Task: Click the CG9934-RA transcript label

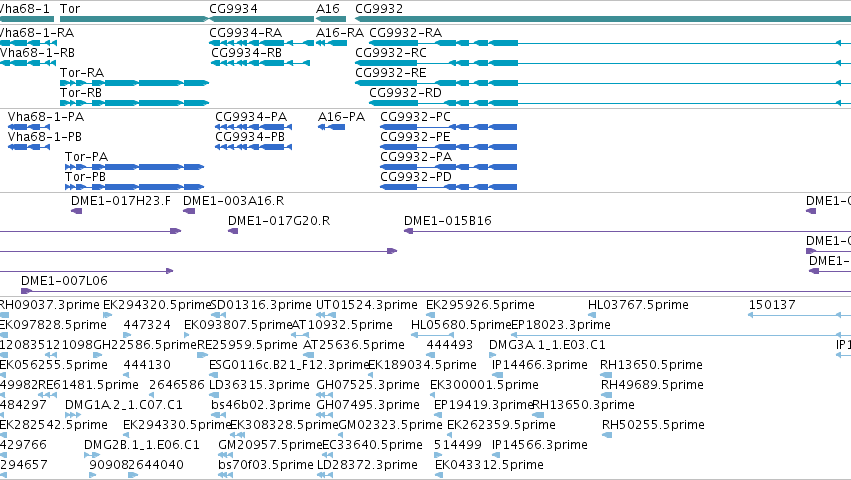Action: pos(246,33)
